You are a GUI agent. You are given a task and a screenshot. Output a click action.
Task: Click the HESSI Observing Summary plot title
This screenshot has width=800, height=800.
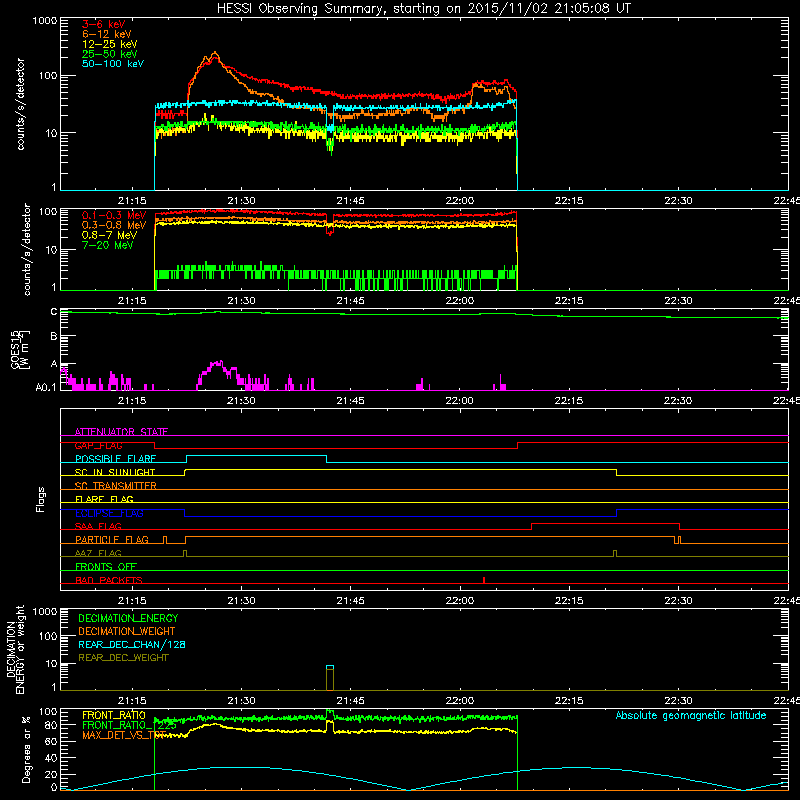click(424, 9)
